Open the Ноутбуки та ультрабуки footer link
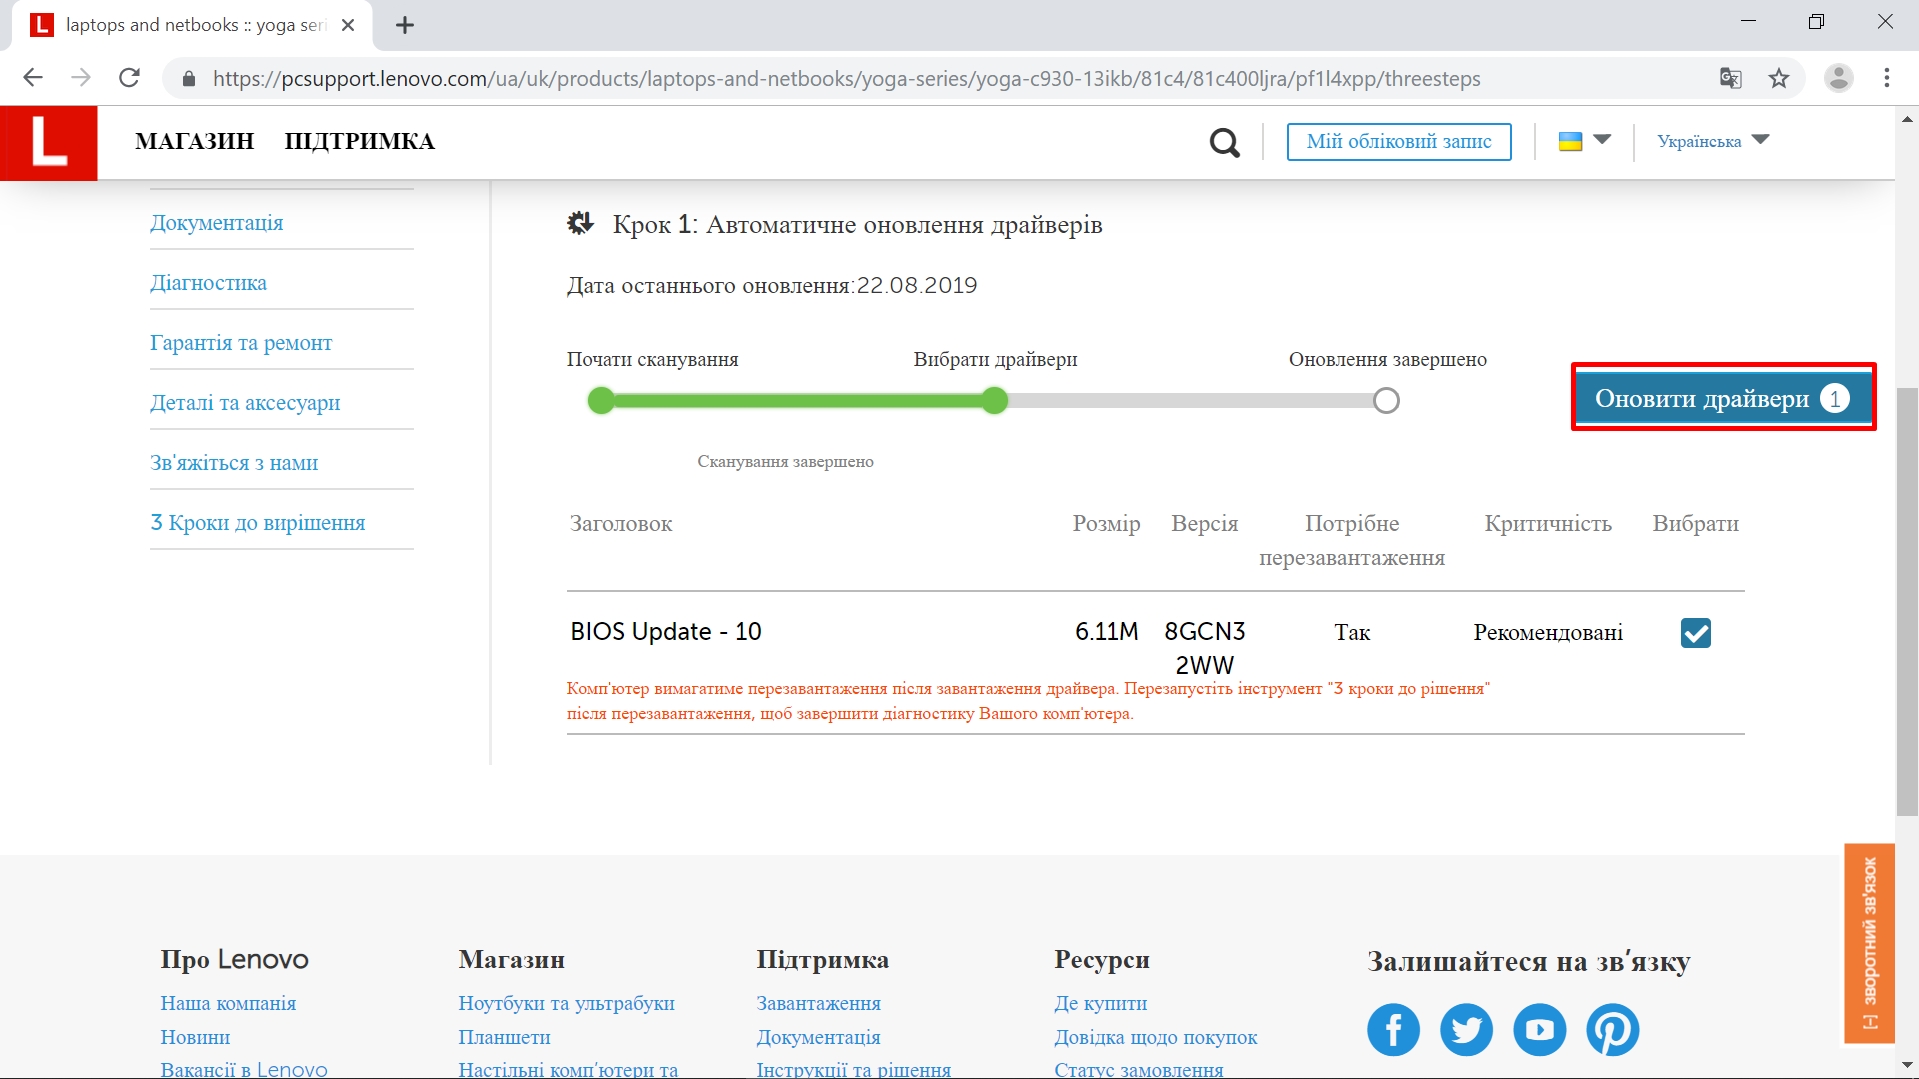This screenshot has width=1919, height=1079. coord(566,1003)
